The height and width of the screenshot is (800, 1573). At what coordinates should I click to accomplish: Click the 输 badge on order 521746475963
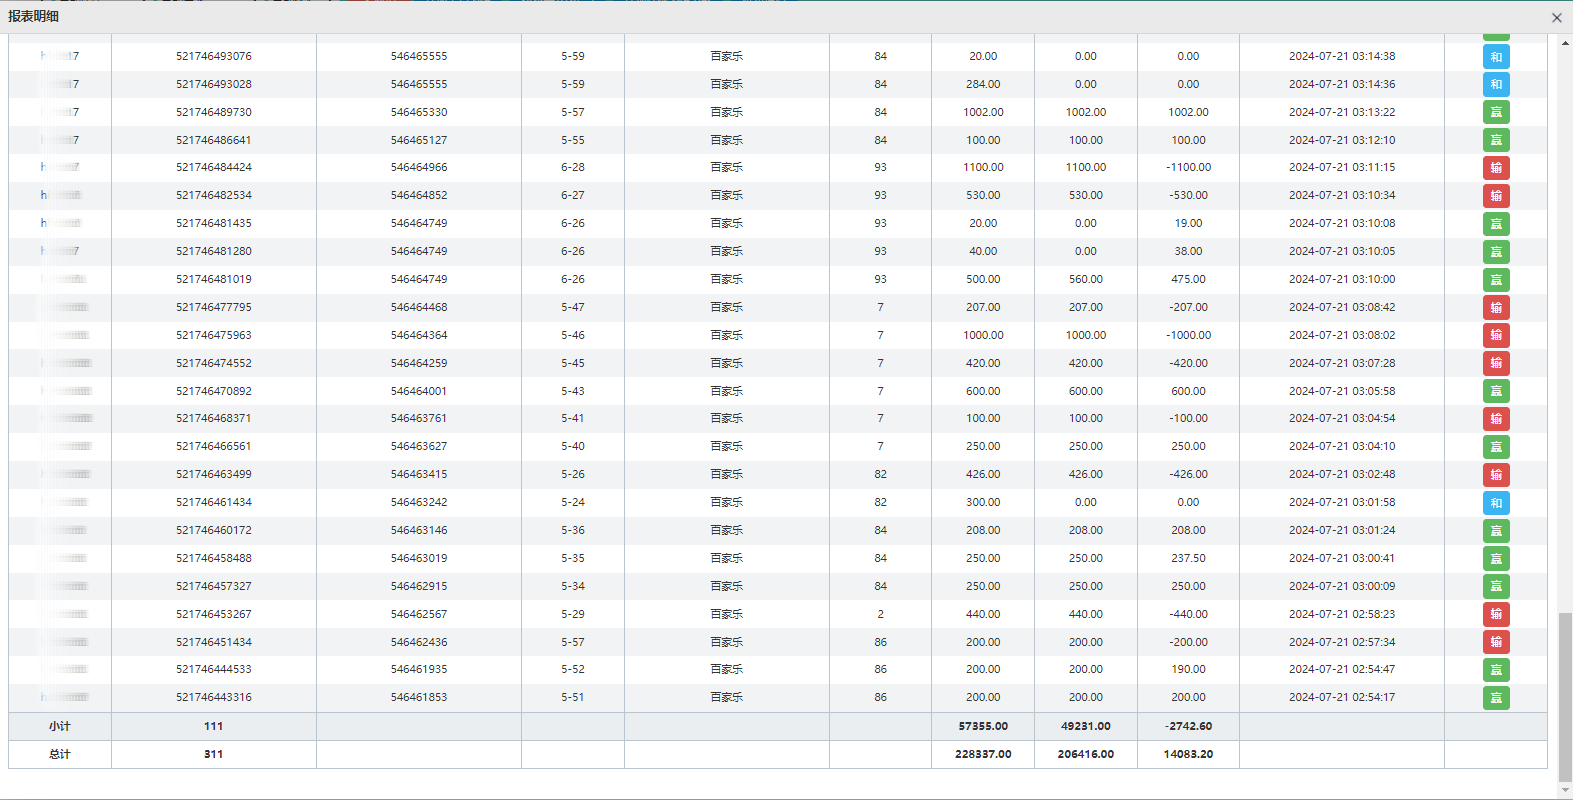click(1495, 335)
